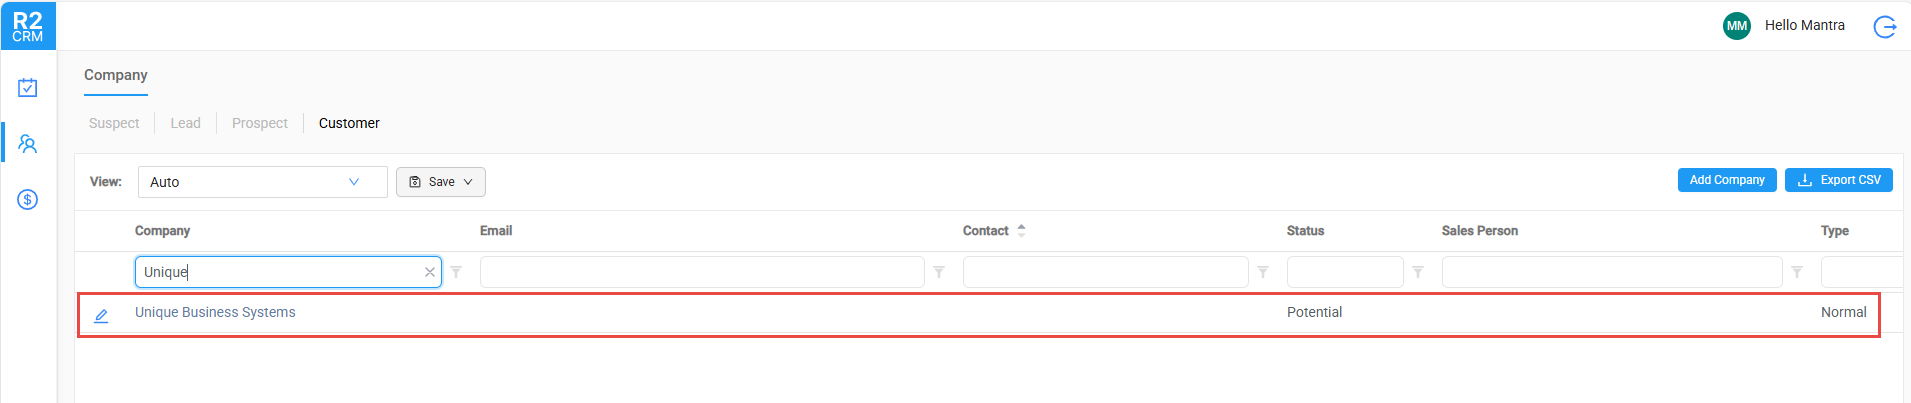Expand the Save dropdown button

coord(441,182)
